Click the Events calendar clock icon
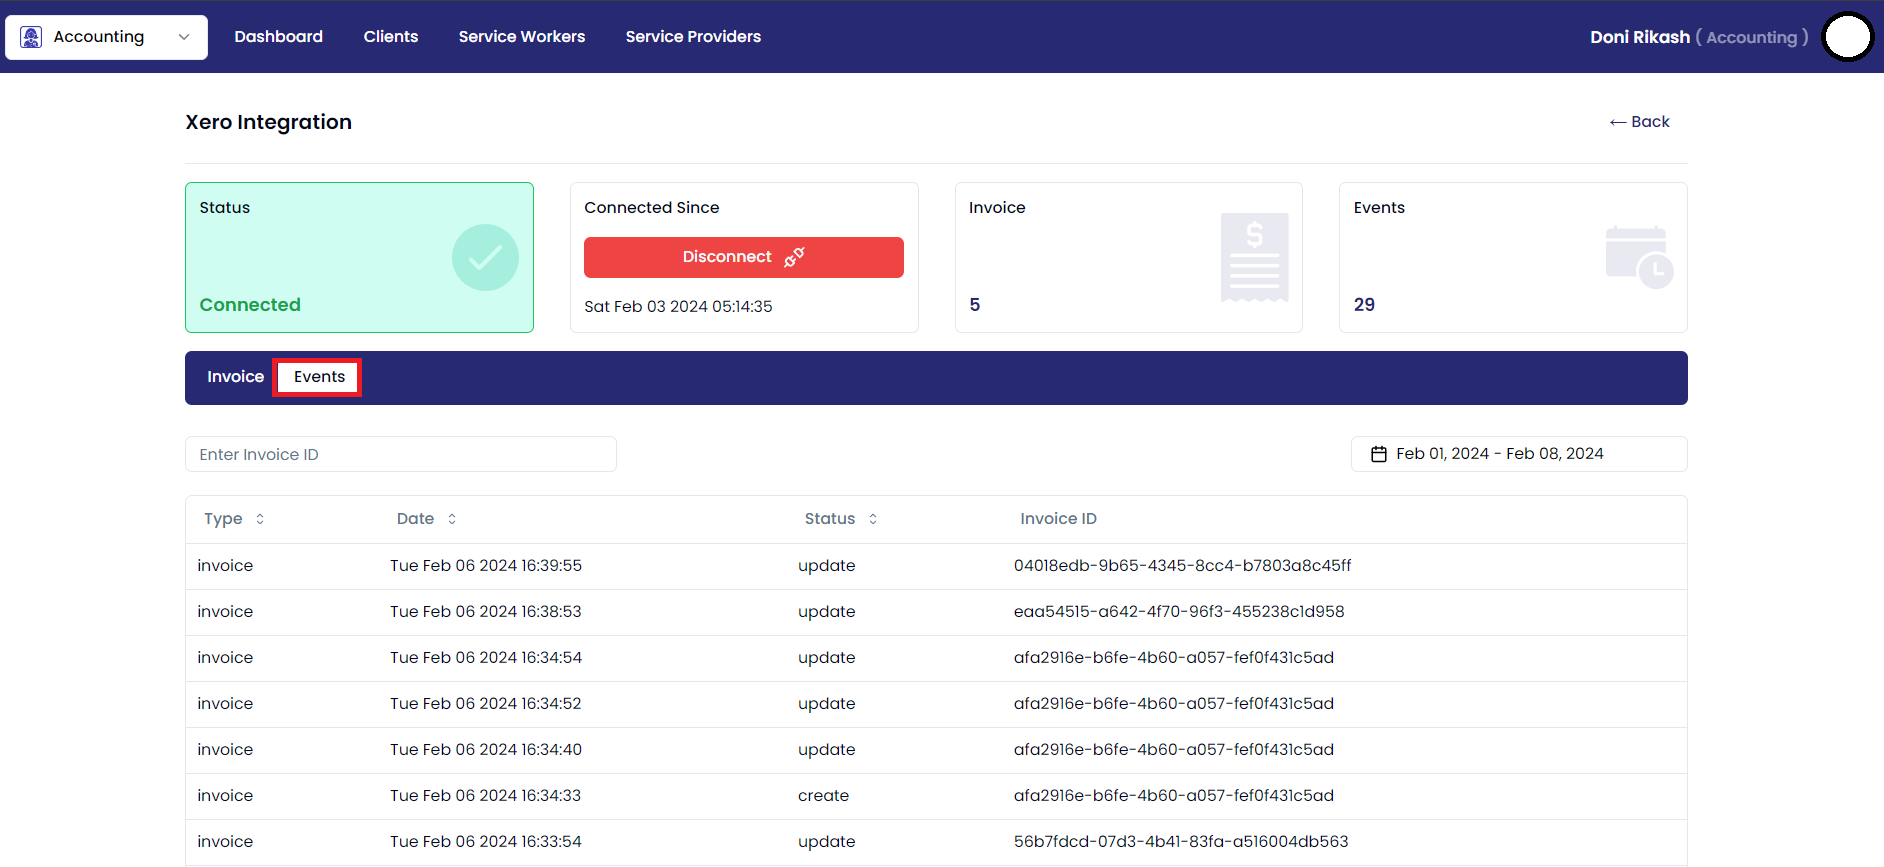Image resolution: width=1884 pixels, height=867 pixels. [1638, 257]
